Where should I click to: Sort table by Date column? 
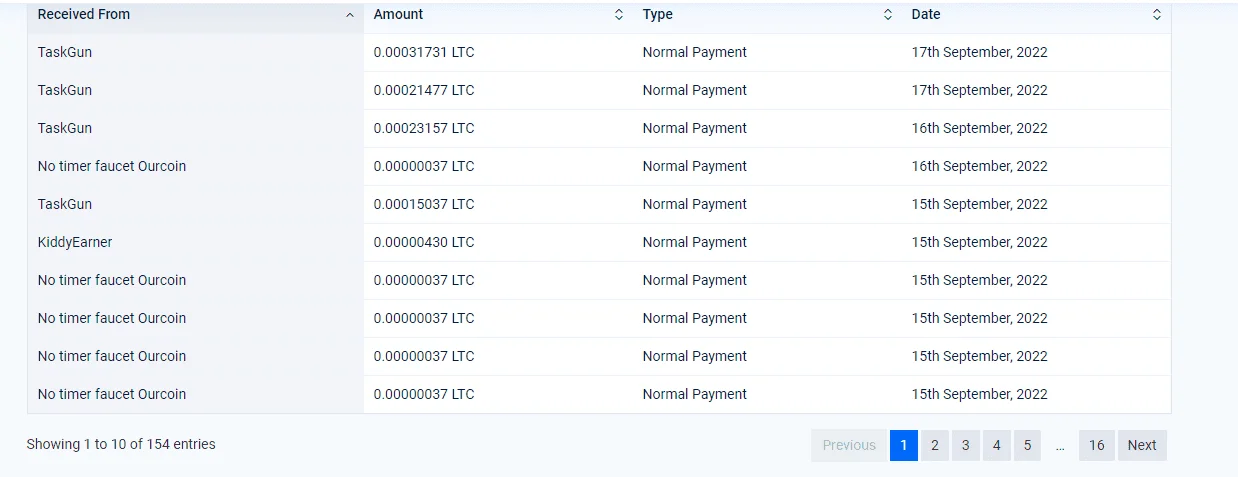pos(1036,15)
